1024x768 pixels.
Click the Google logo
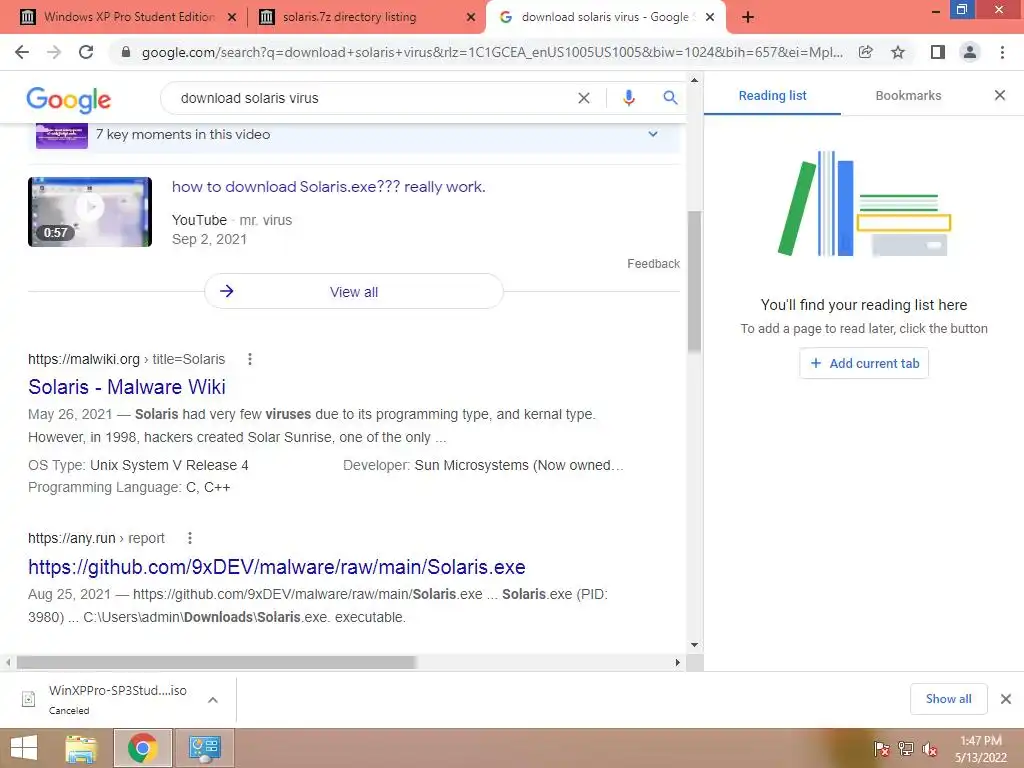click(x=69, y=100)
